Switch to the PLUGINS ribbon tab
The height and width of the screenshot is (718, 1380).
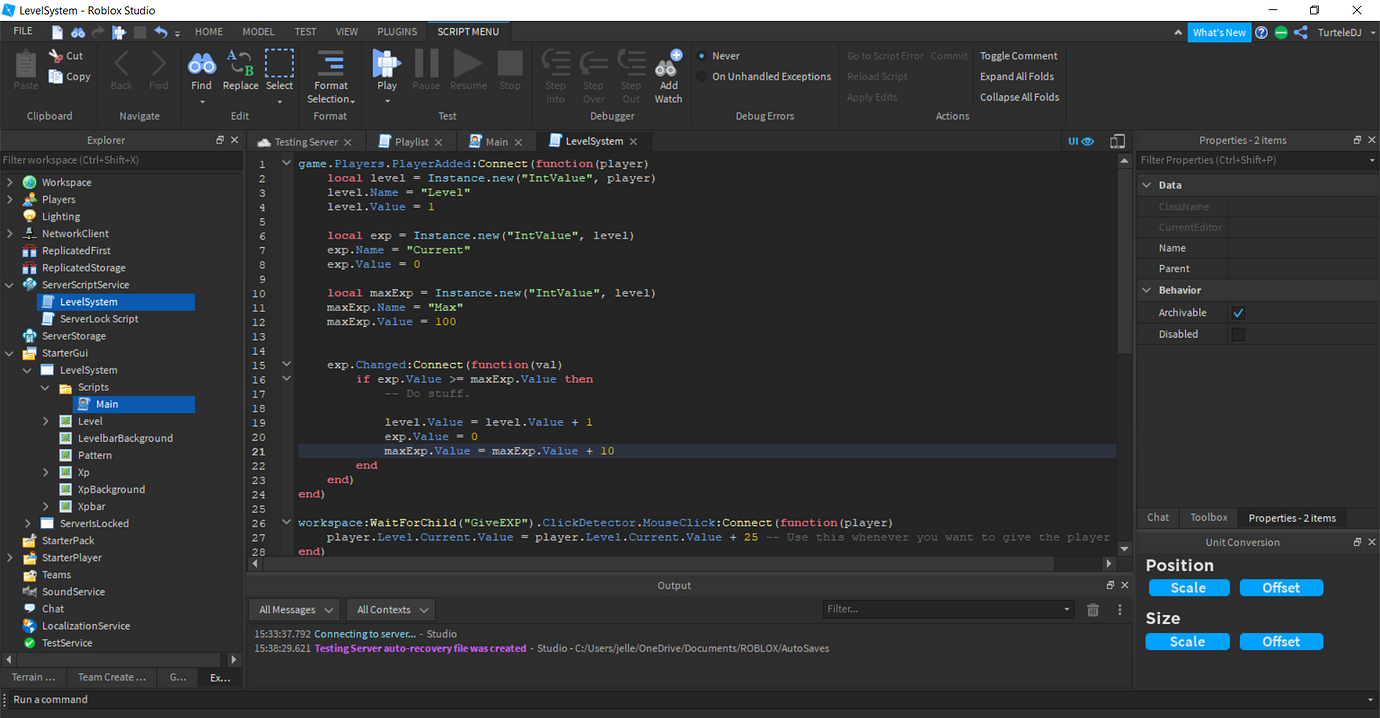click(397, 31)
